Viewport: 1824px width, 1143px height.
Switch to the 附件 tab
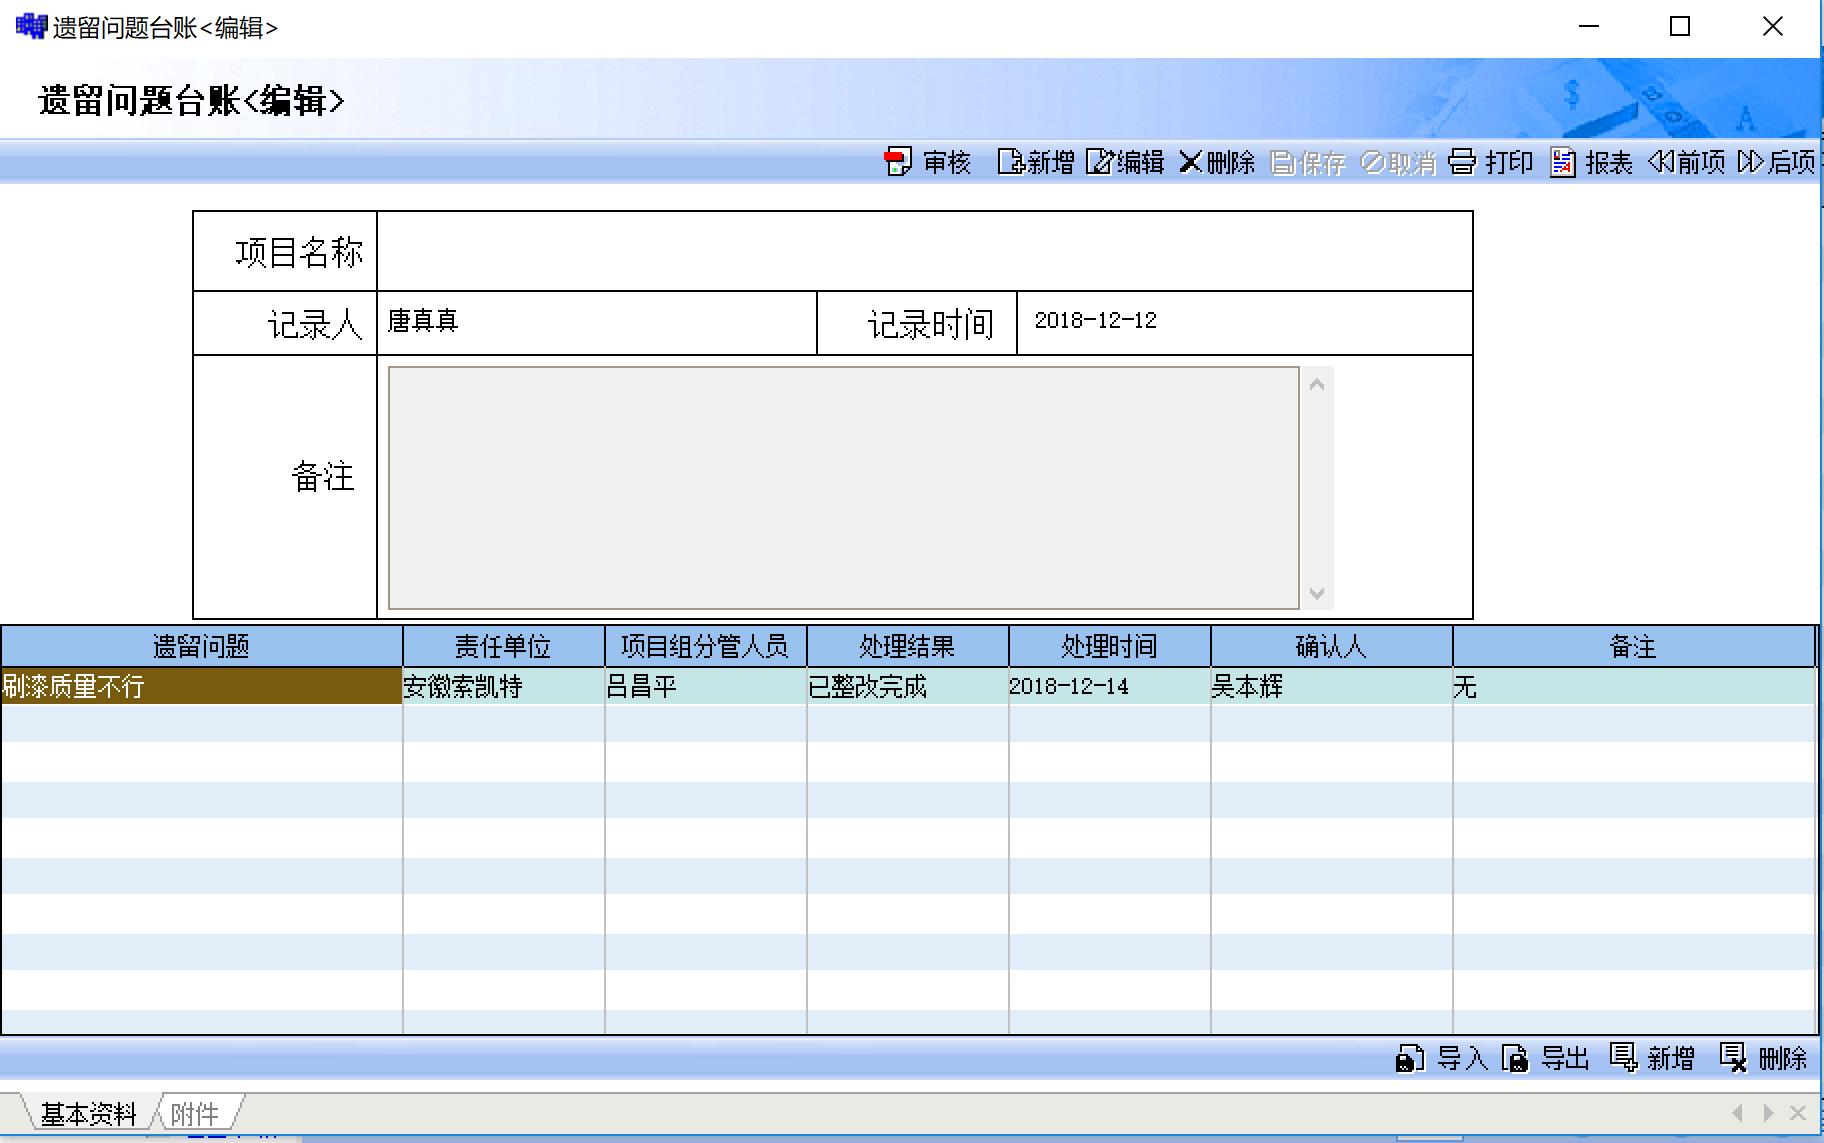click(x=195, y=1113)
